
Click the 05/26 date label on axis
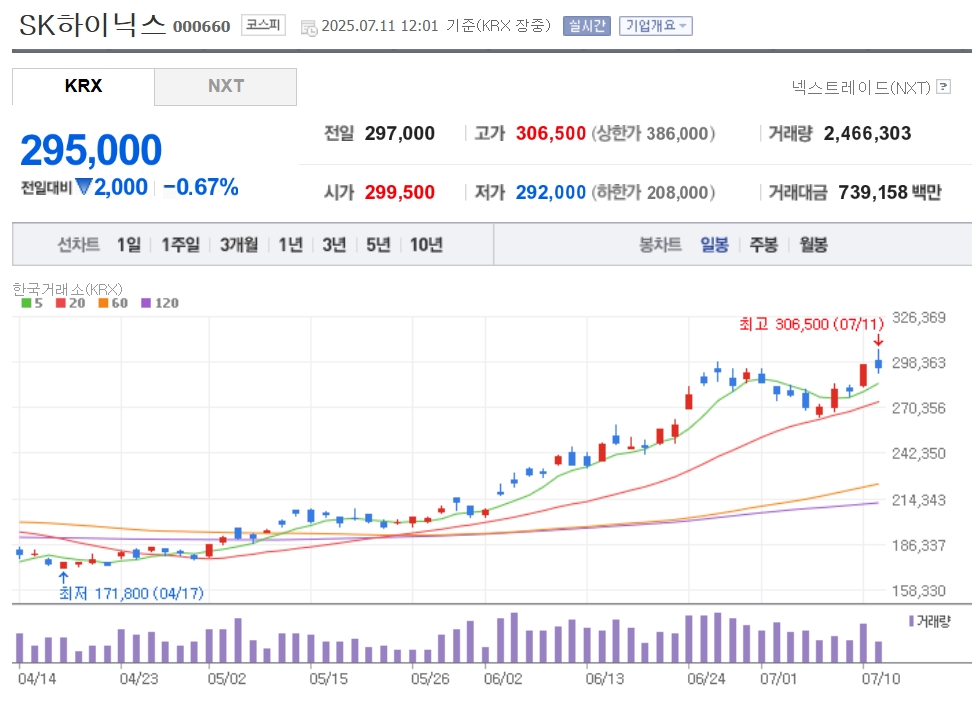(x=430, y=679)
